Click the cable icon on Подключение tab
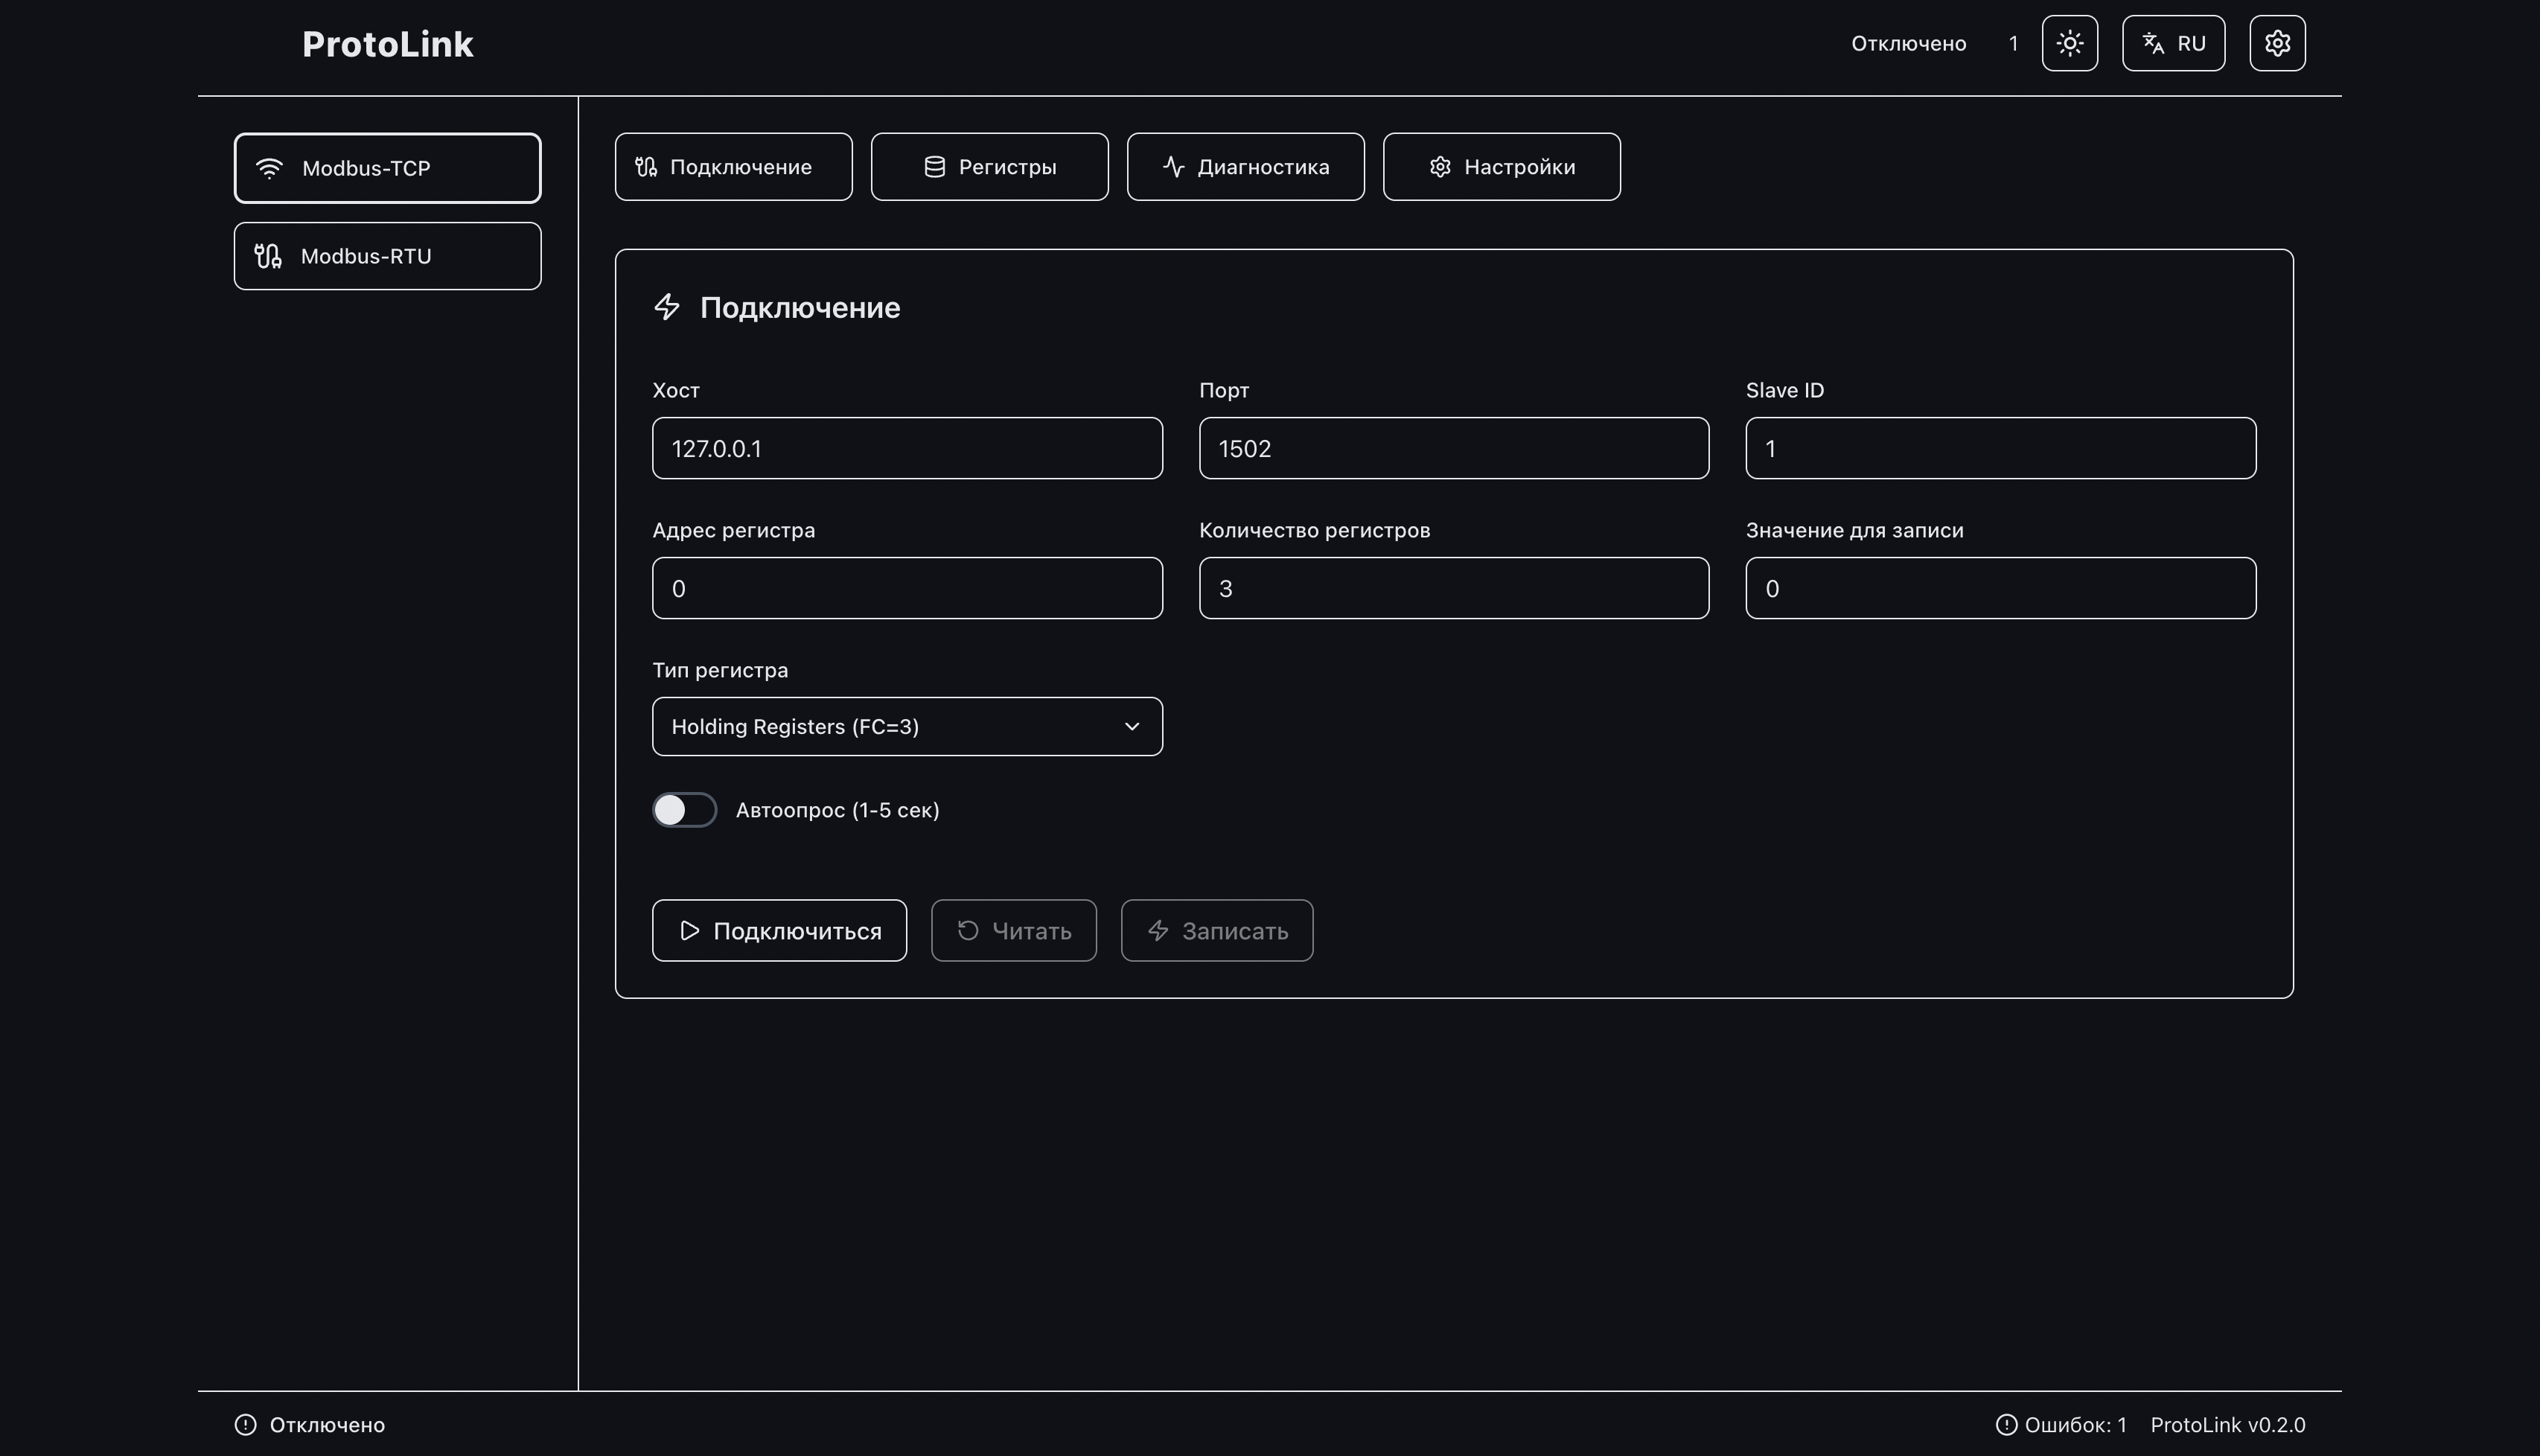The image size is (2540, 1456). (x=646, y=167)
